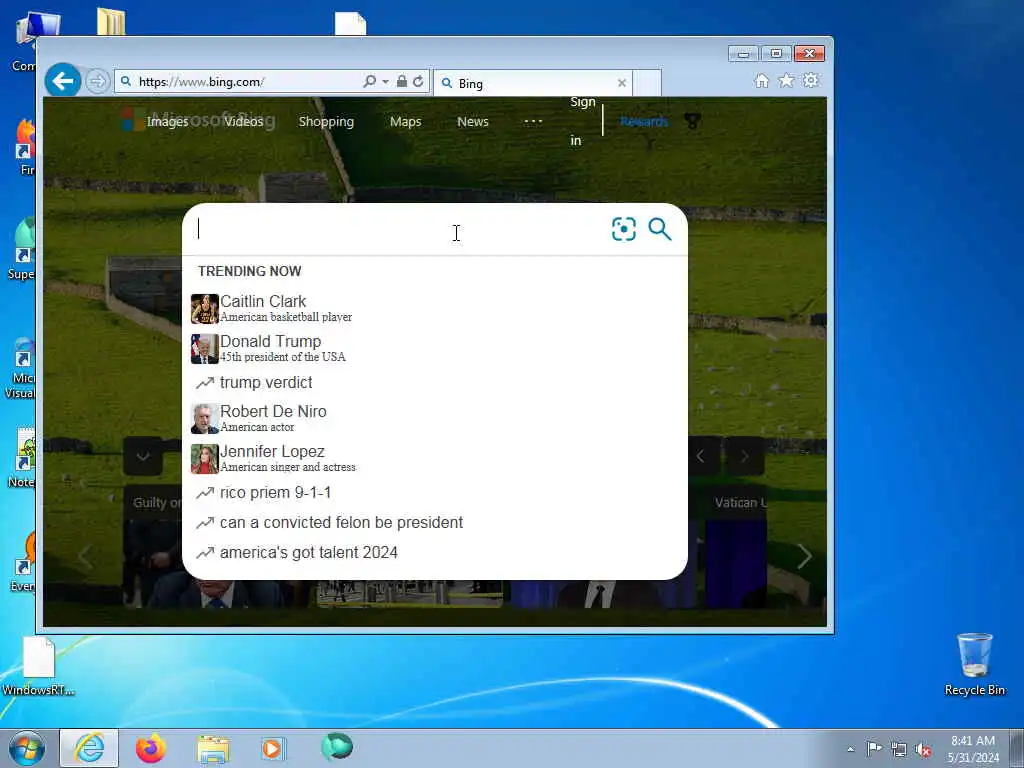Open Windows Media Player from the taskbar
The width and height of the screenshot is (1024, 768).
click(272, 748)
